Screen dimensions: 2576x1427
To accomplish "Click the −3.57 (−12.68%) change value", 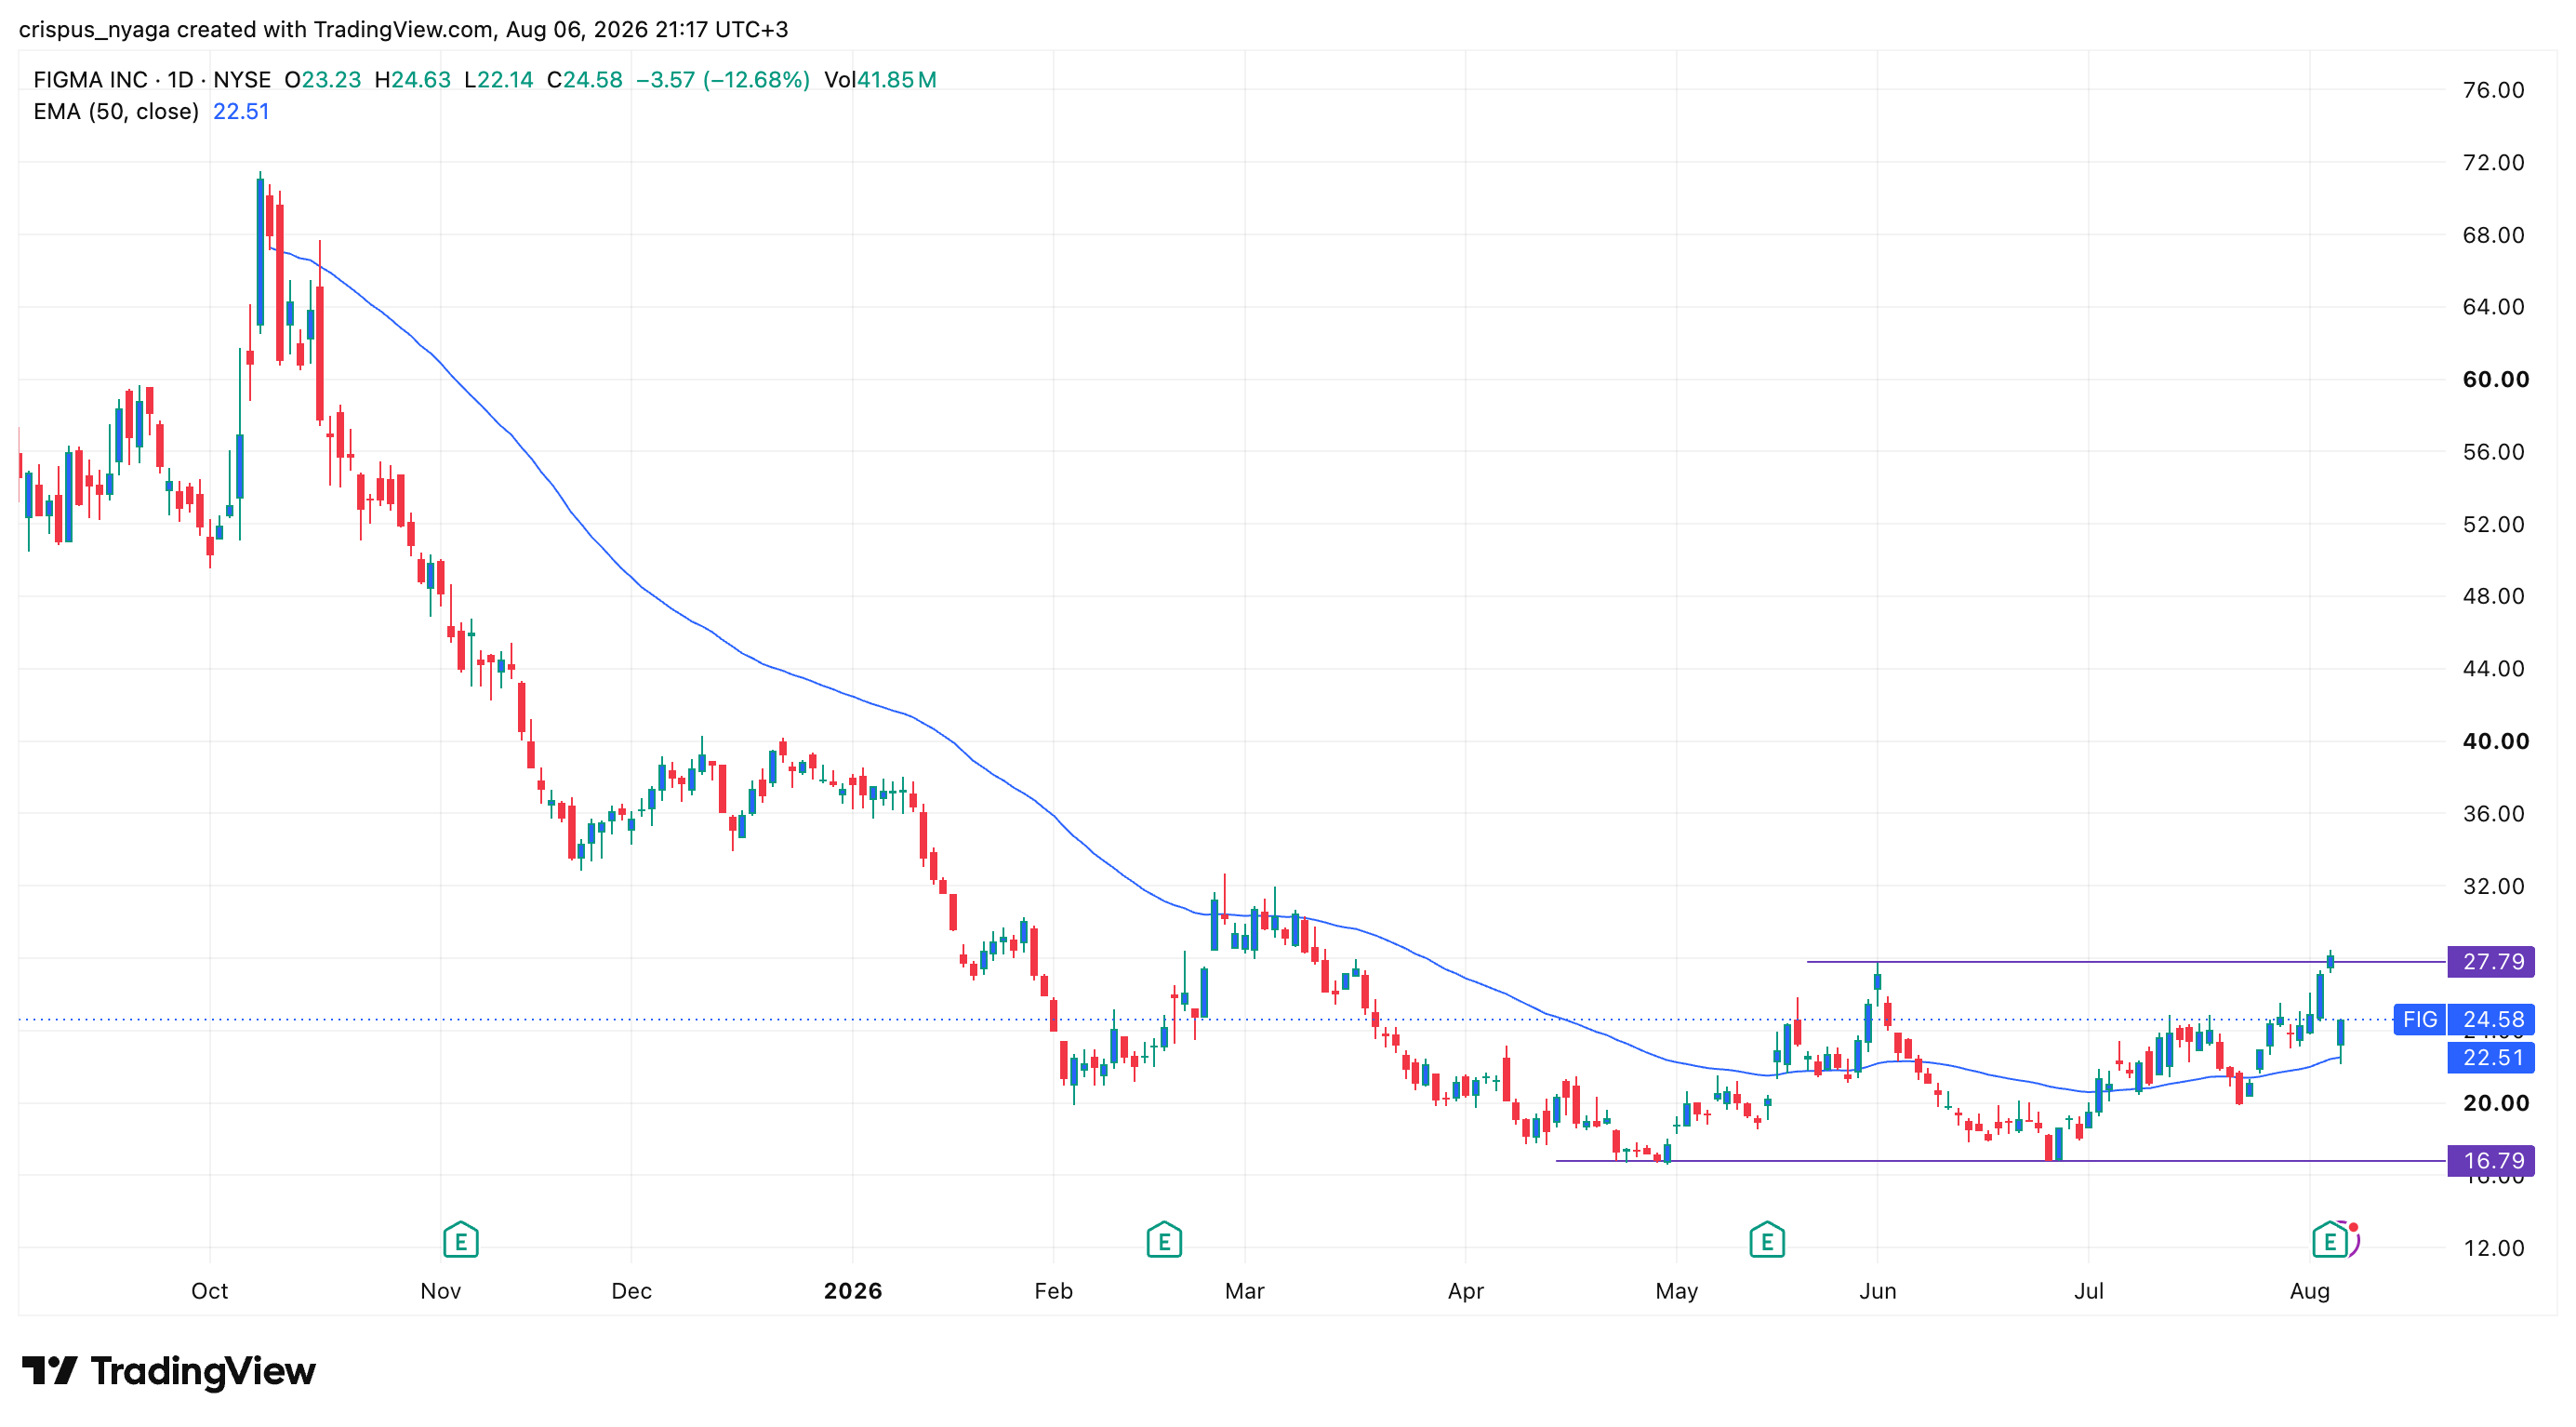I will coord(723,80).
